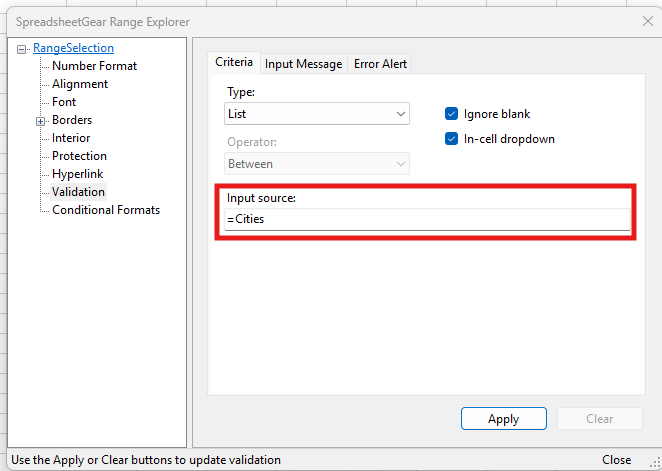Viewport: 662px width, 471px height.
Task: Toggle the Ignore blank checkbox
Action: (x=451, y=114)
